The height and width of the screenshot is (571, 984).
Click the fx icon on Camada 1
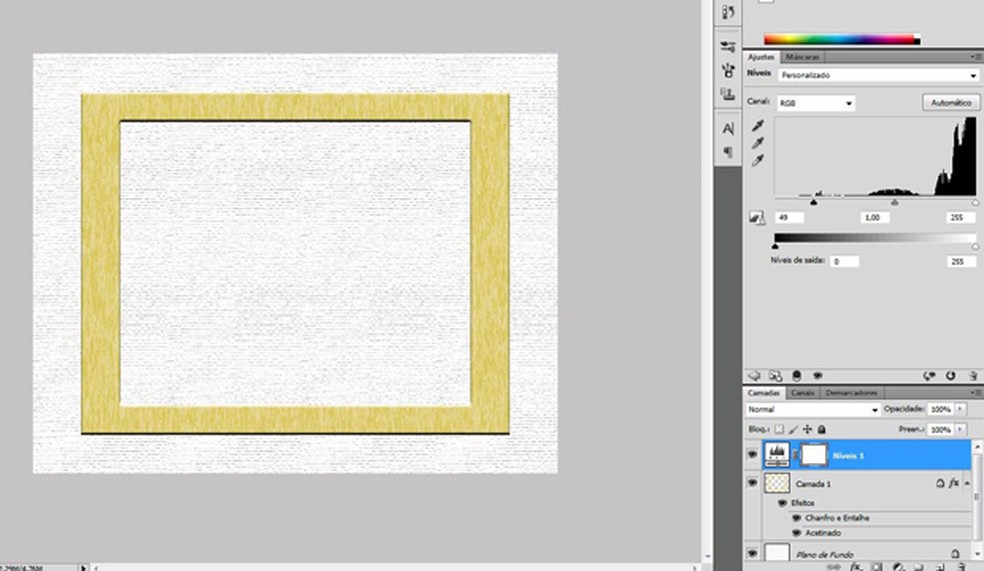pos(954,483)
